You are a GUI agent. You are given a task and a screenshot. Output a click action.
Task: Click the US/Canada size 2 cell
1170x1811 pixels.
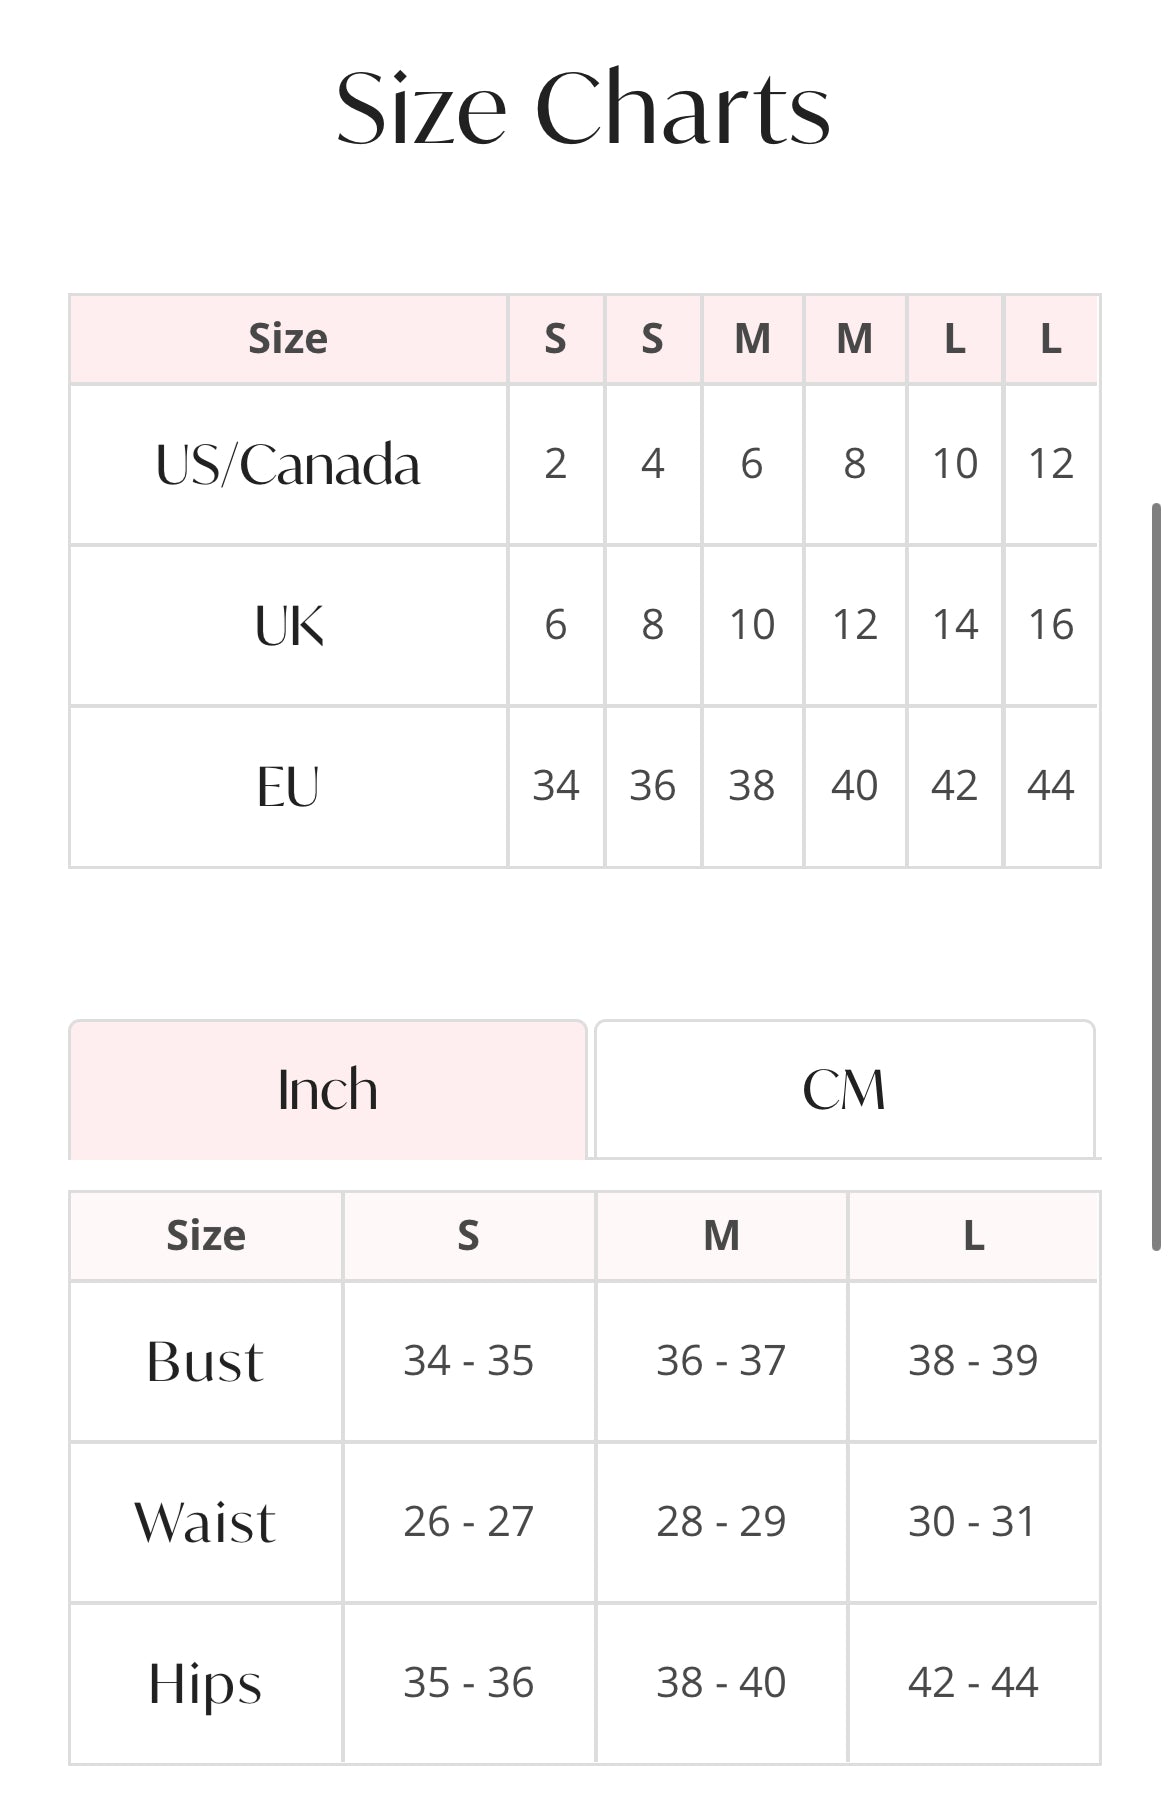pos(555,464)
